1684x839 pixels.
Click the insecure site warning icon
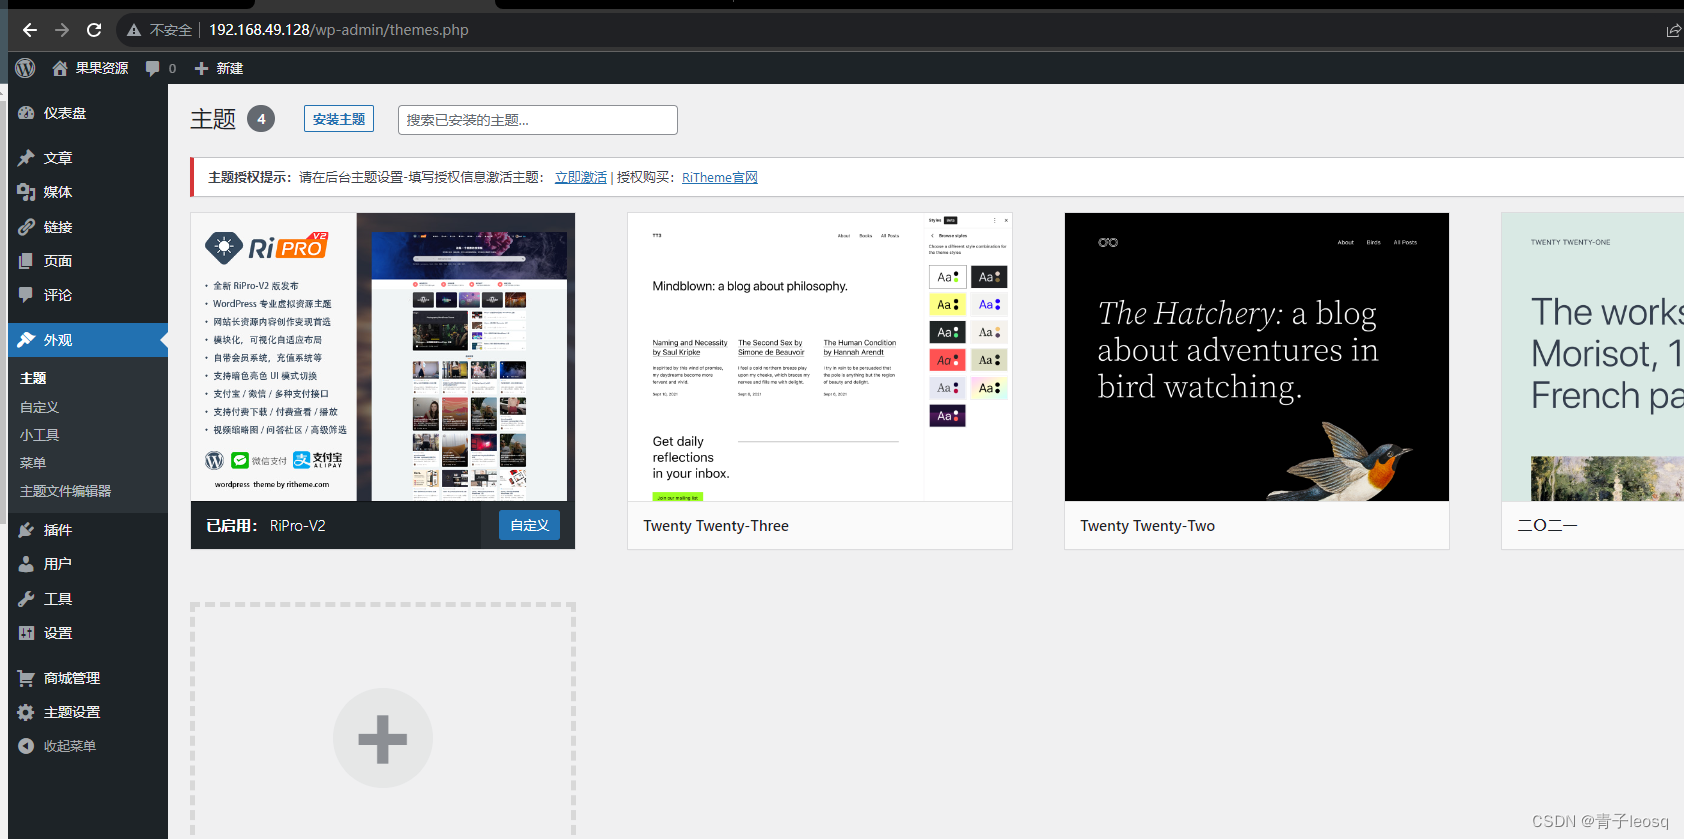(x=134, y=30)
